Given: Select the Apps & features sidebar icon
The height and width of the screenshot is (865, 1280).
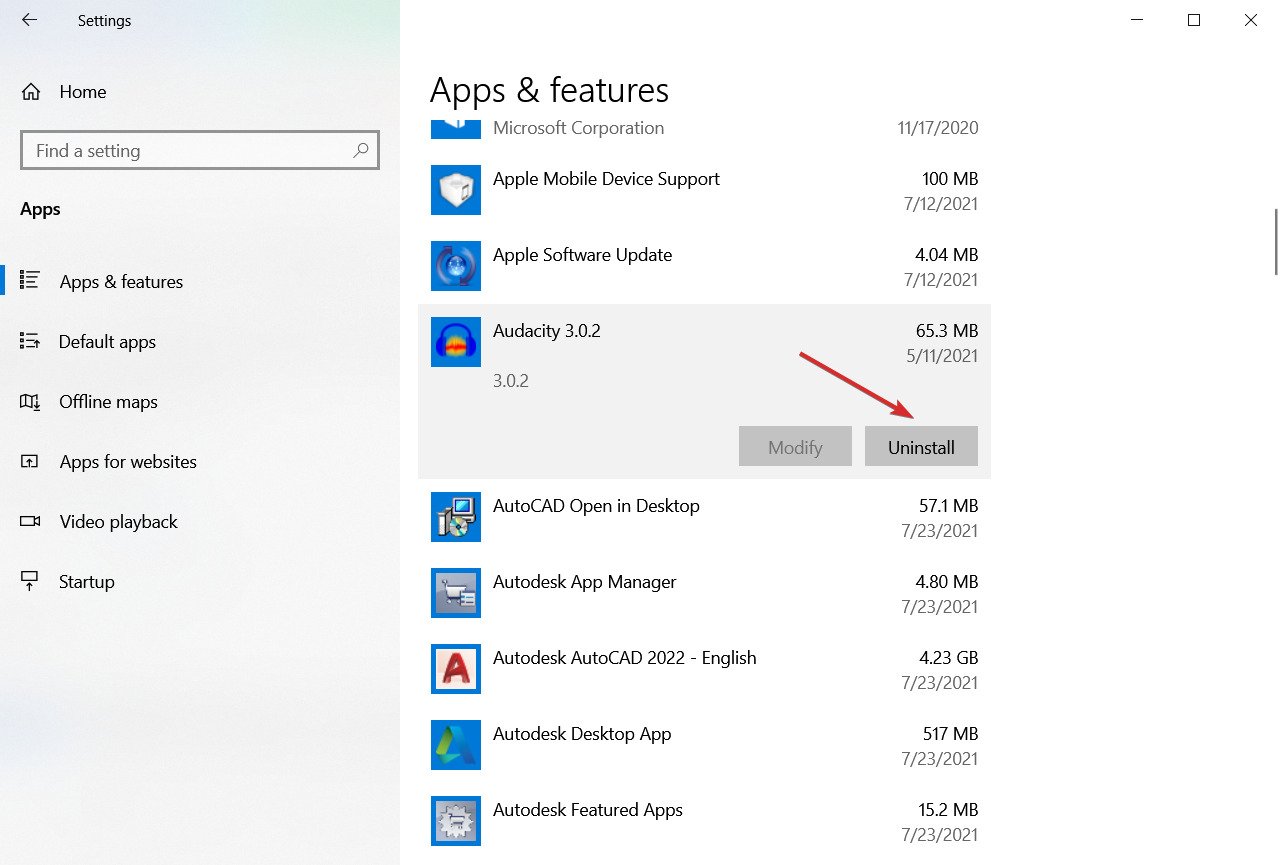Looking at the screenshot, I should click(29, 281).
